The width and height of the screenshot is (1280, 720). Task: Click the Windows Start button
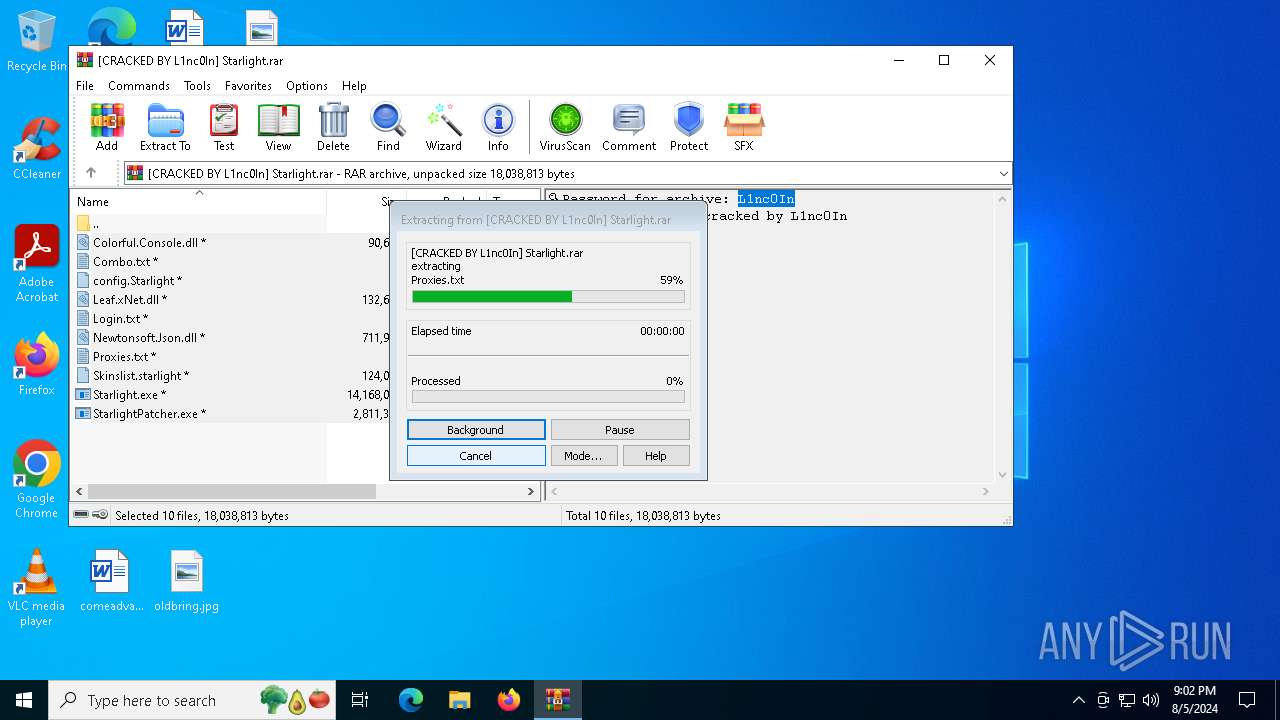24,700
